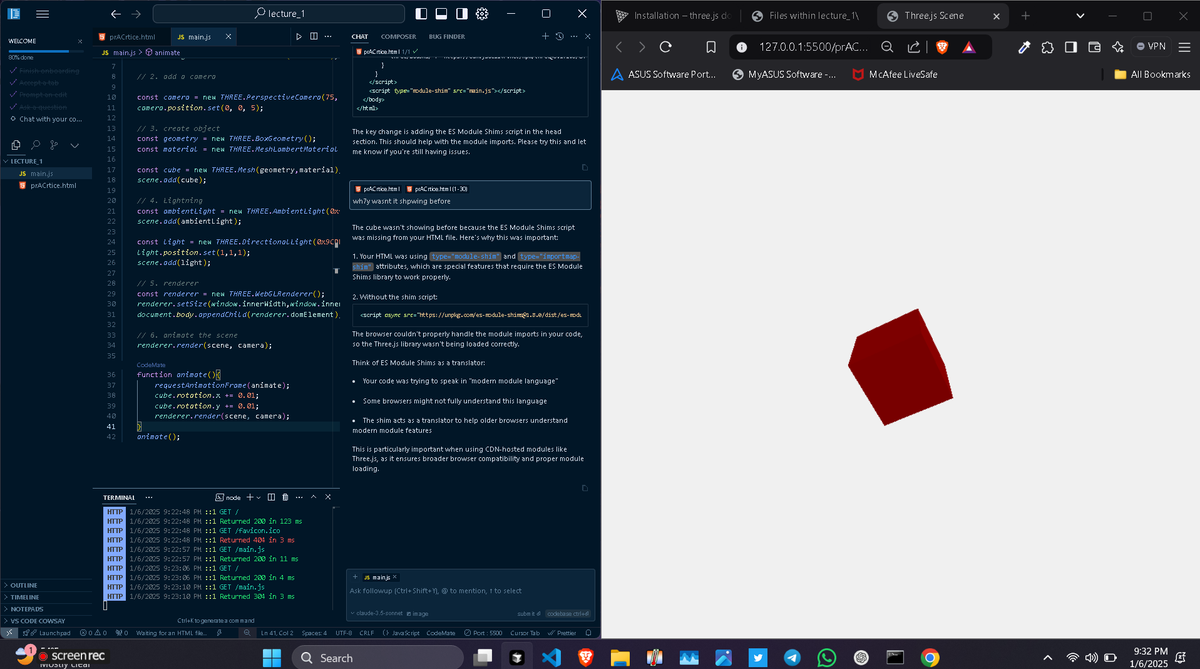Open Source Control view icon
This screenshot has width=1200, height=669.
coord(55,146)
